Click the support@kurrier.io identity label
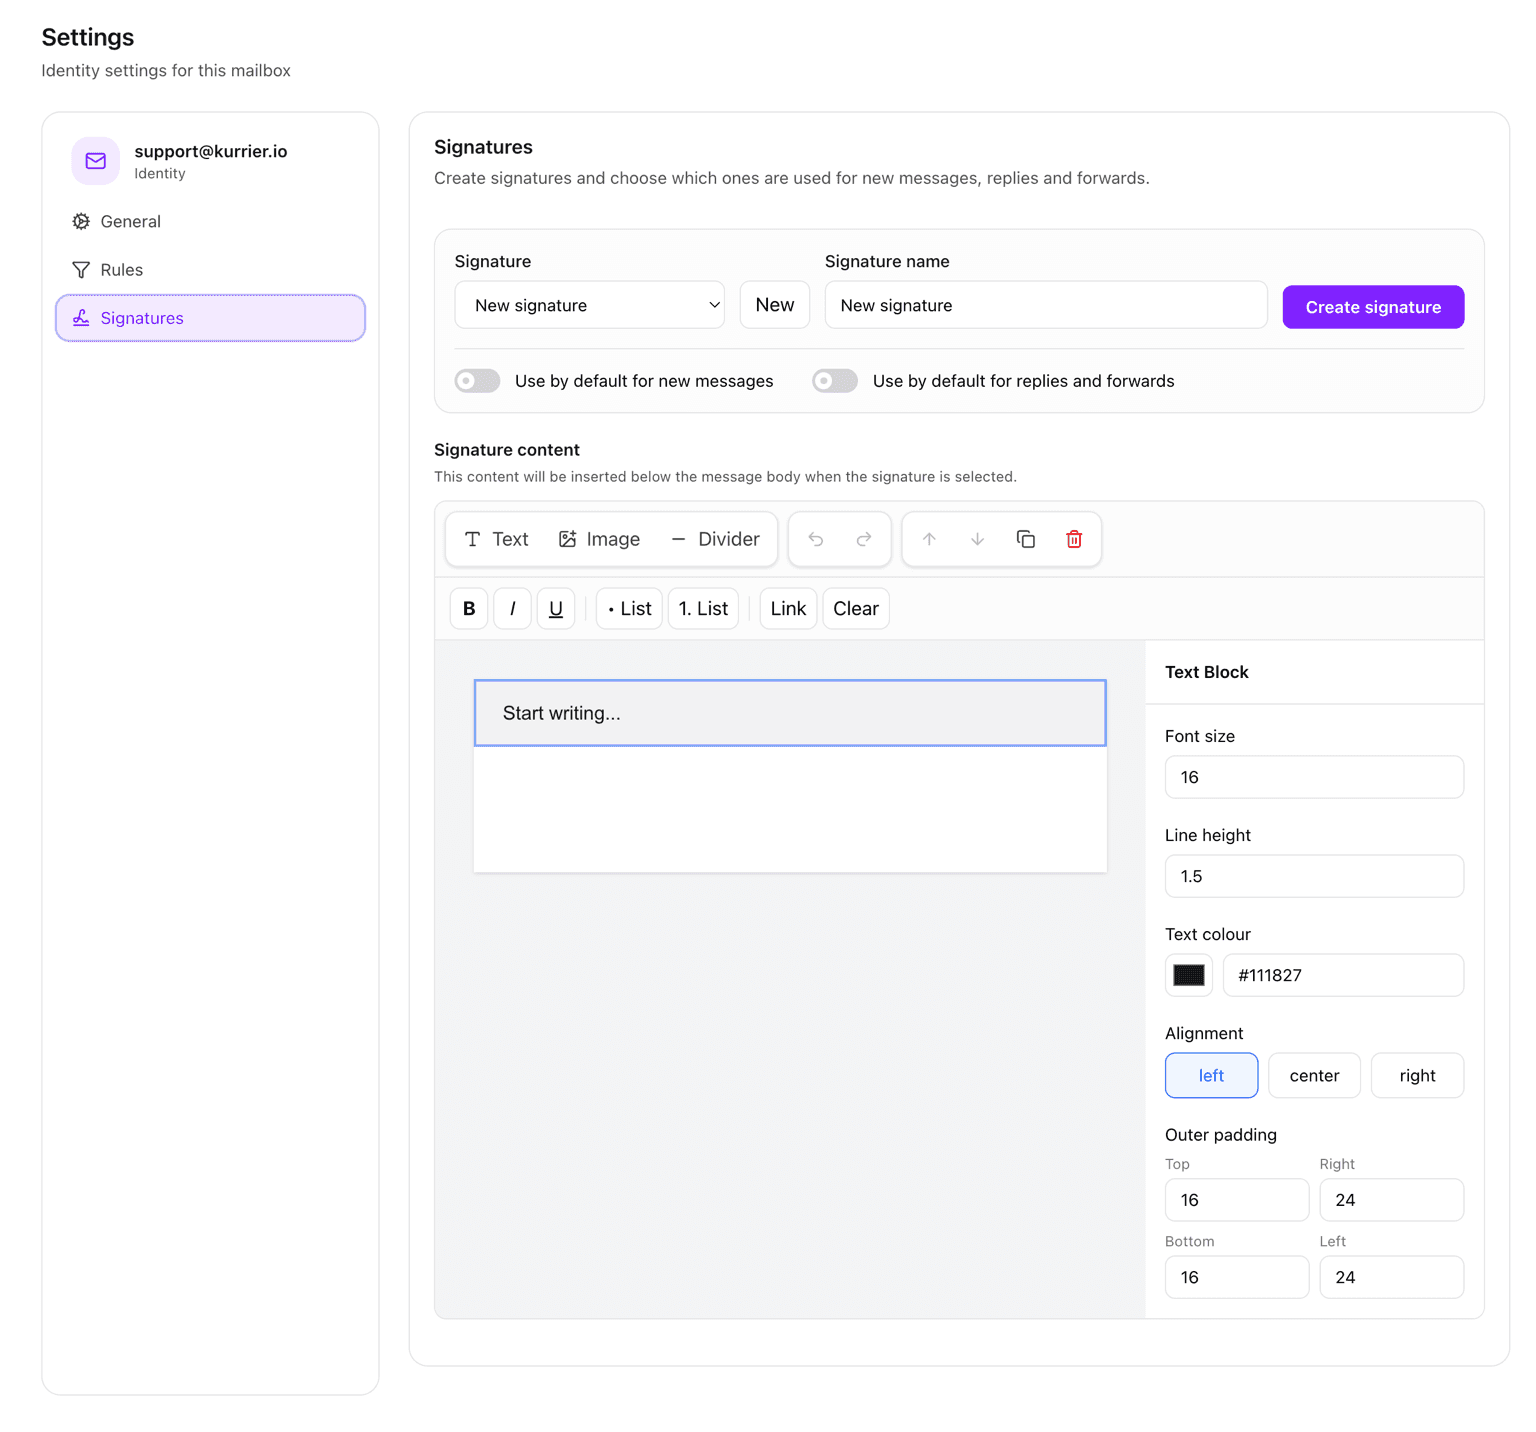 click(211, 151)
